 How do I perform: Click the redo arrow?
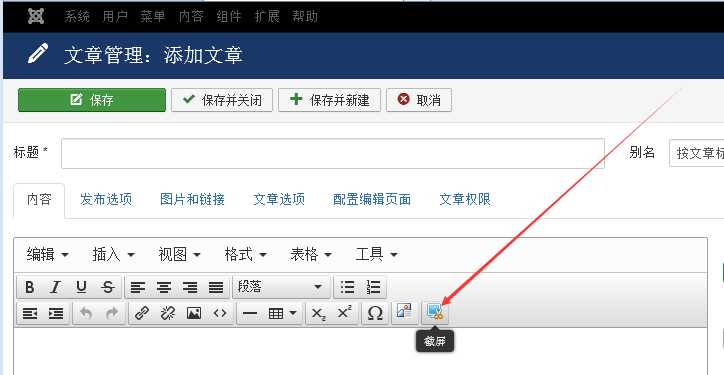click(x=112, y=314)
